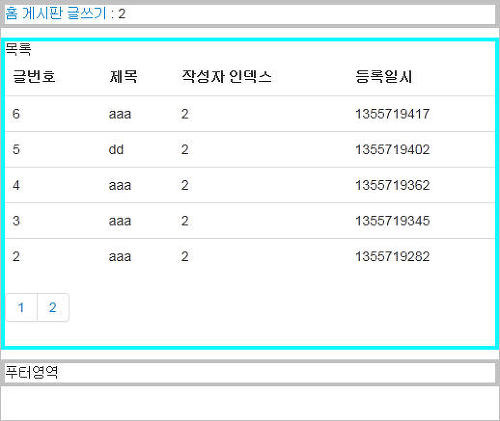Select the title 'aaa' in post 6
The height and width of the screenshot is (421, 500).
point(120,114)
